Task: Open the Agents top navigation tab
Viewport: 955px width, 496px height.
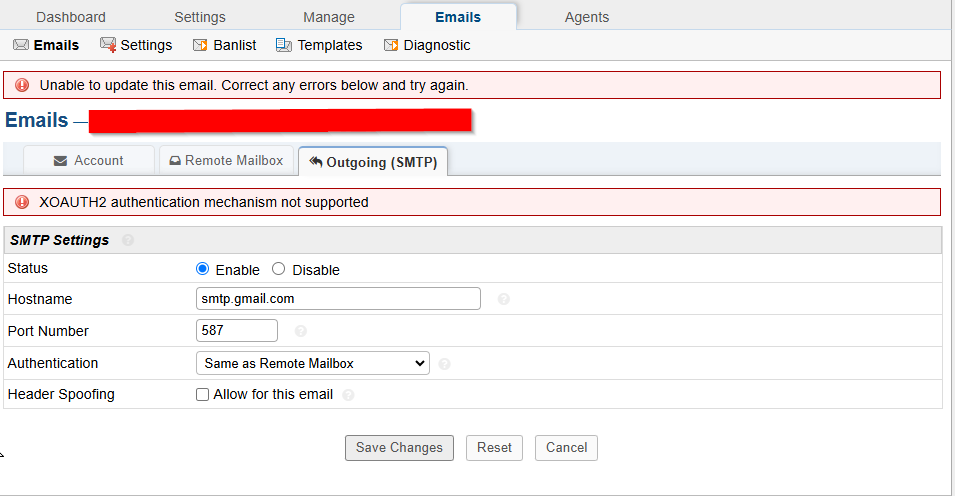Action: pos(587,17)
